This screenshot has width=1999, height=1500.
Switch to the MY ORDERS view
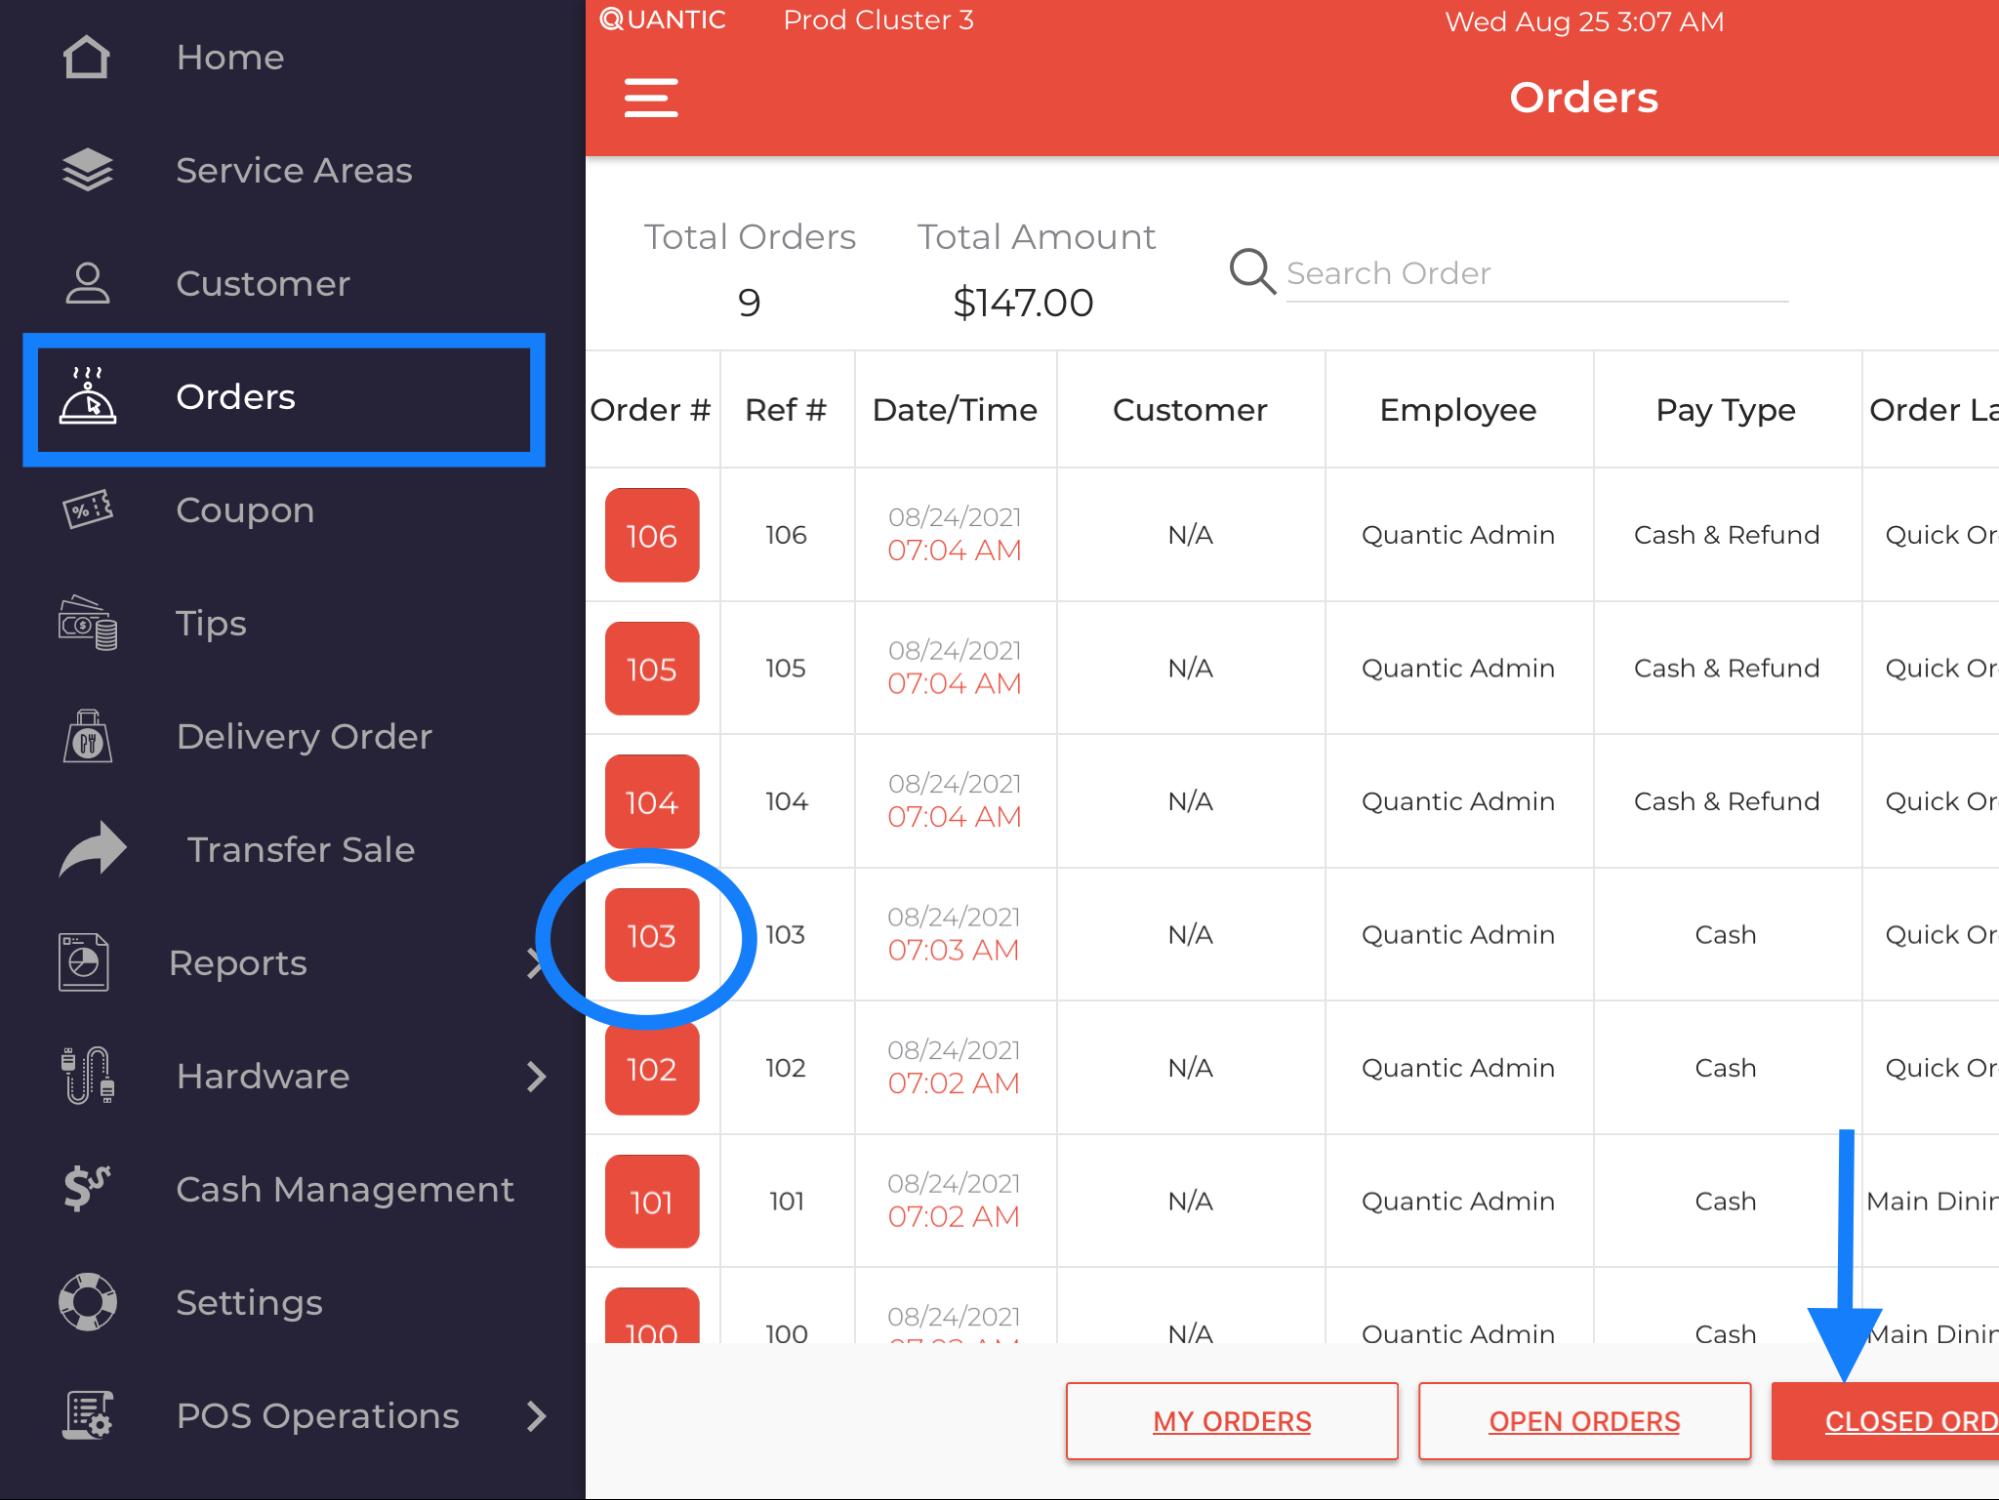(1231, 1421)
